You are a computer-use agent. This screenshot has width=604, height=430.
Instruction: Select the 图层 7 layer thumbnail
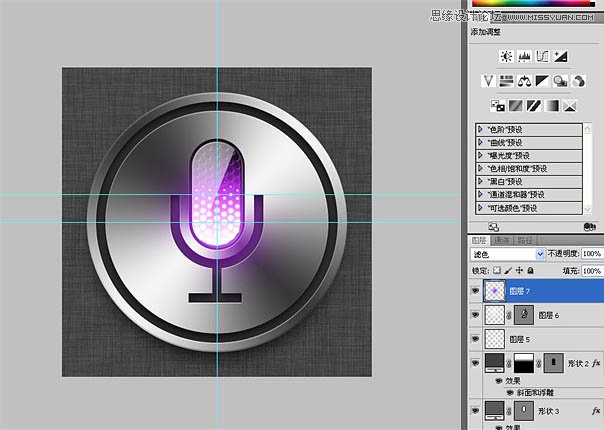pos(494,291)
